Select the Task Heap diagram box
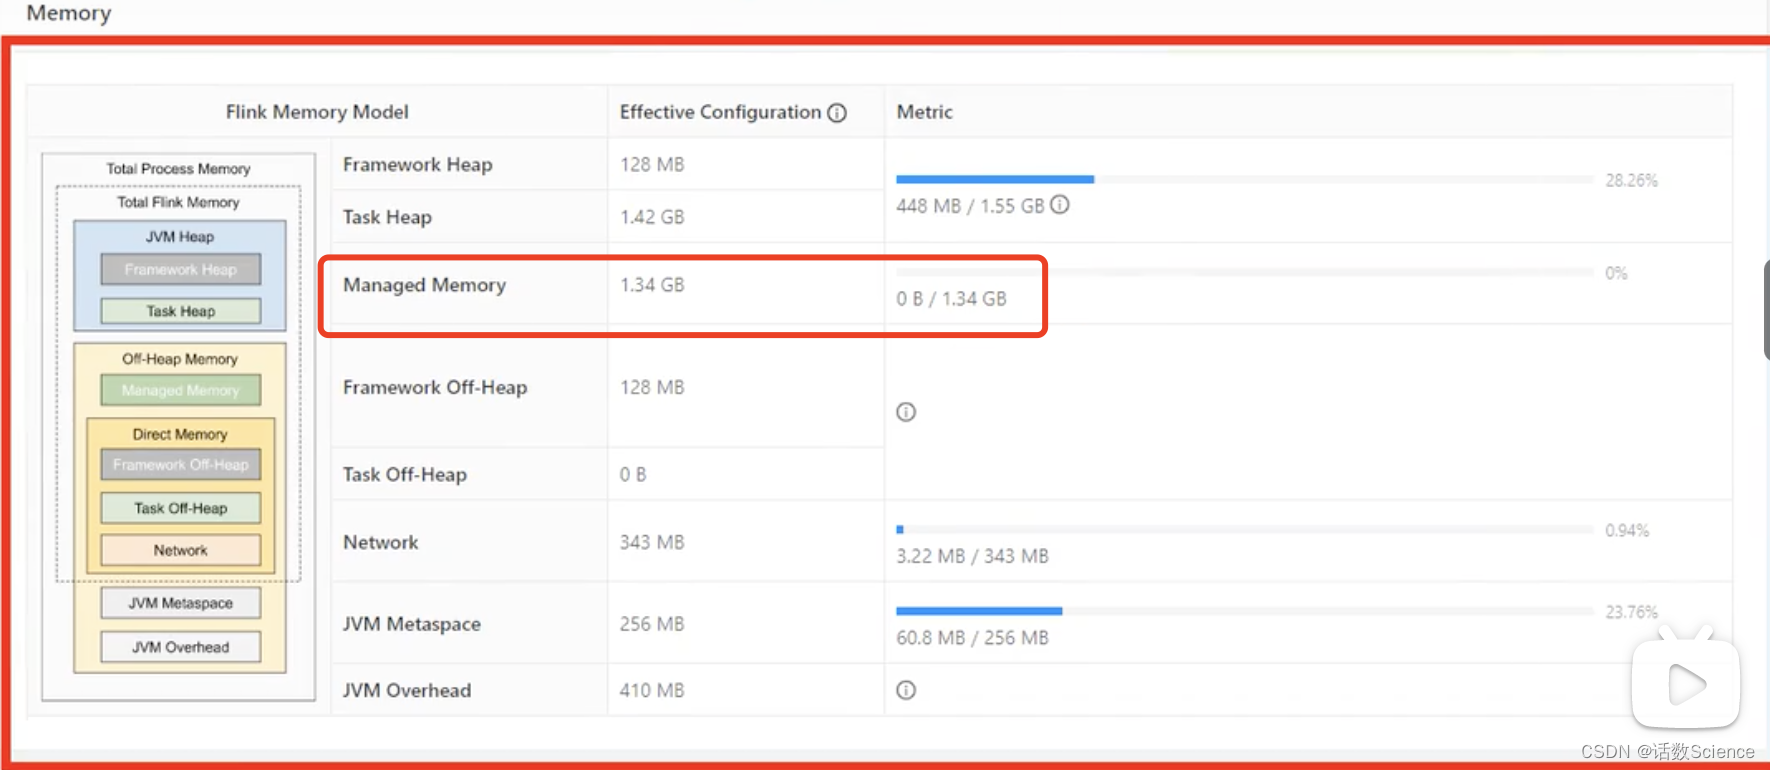The height and width of the screenshot is (770, 1770). [x=181, y=311]
